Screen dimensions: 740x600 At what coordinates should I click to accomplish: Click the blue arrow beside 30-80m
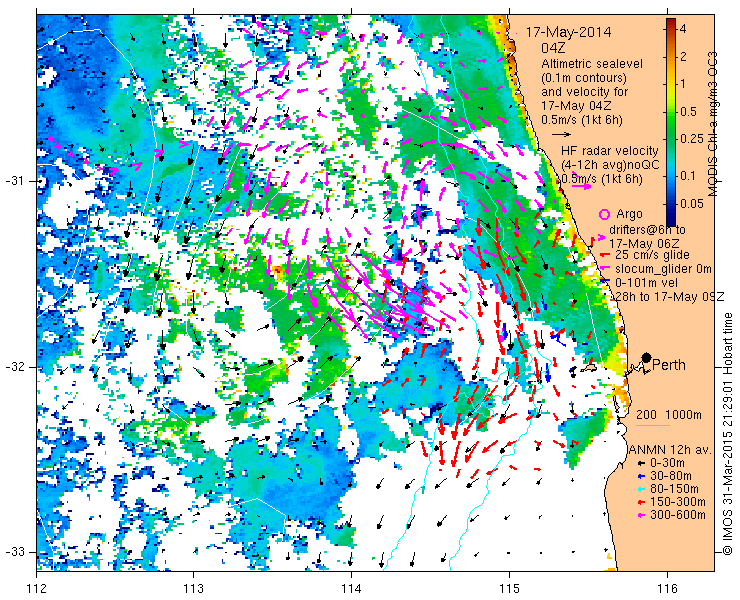[640, 476]
